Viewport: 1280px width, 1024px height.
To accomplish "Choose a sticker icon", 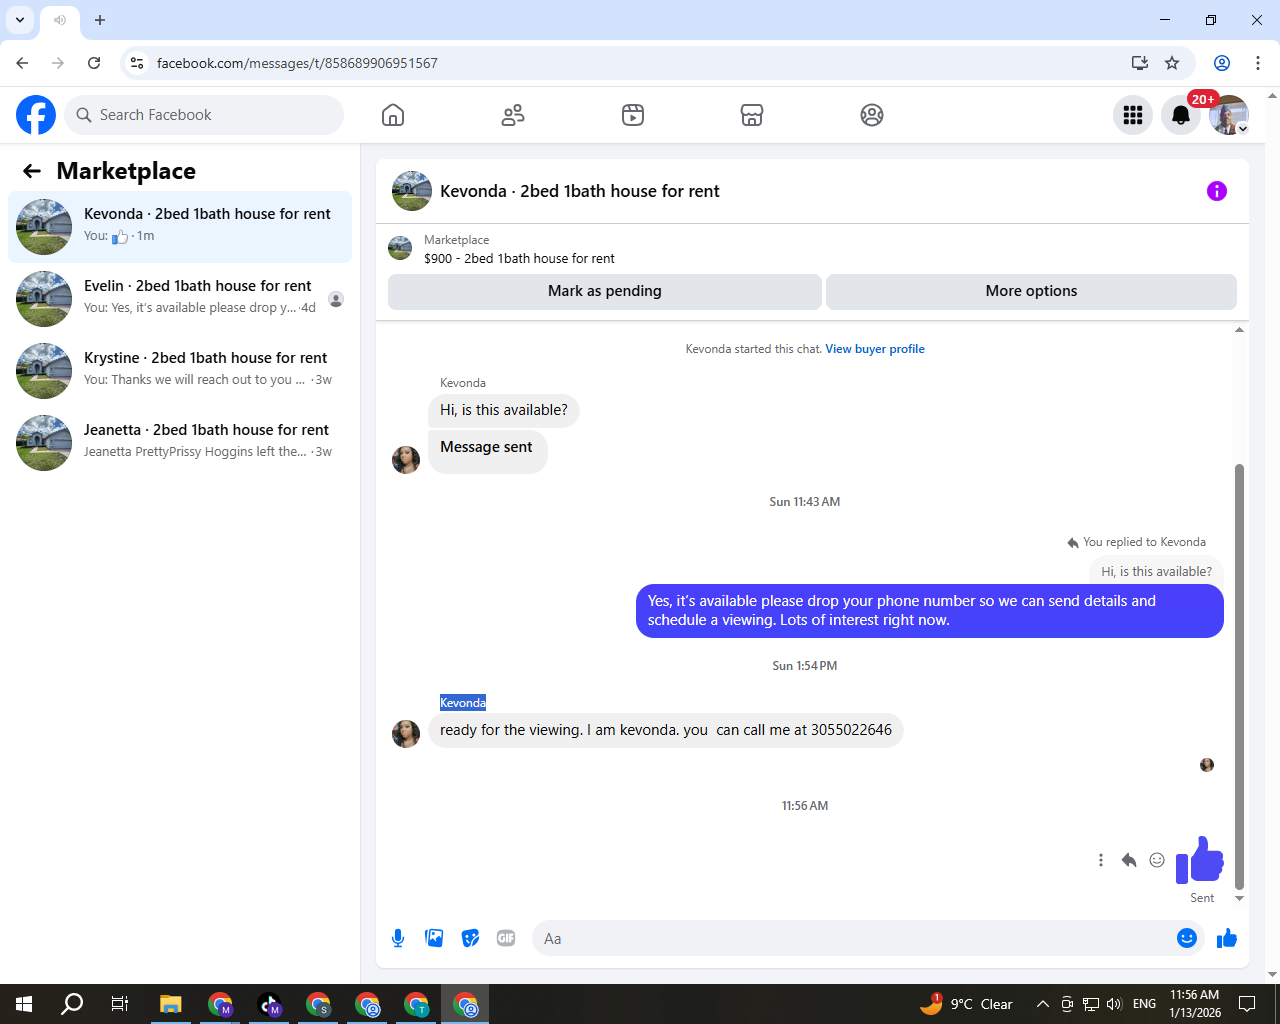I will (x=470, y=938).
